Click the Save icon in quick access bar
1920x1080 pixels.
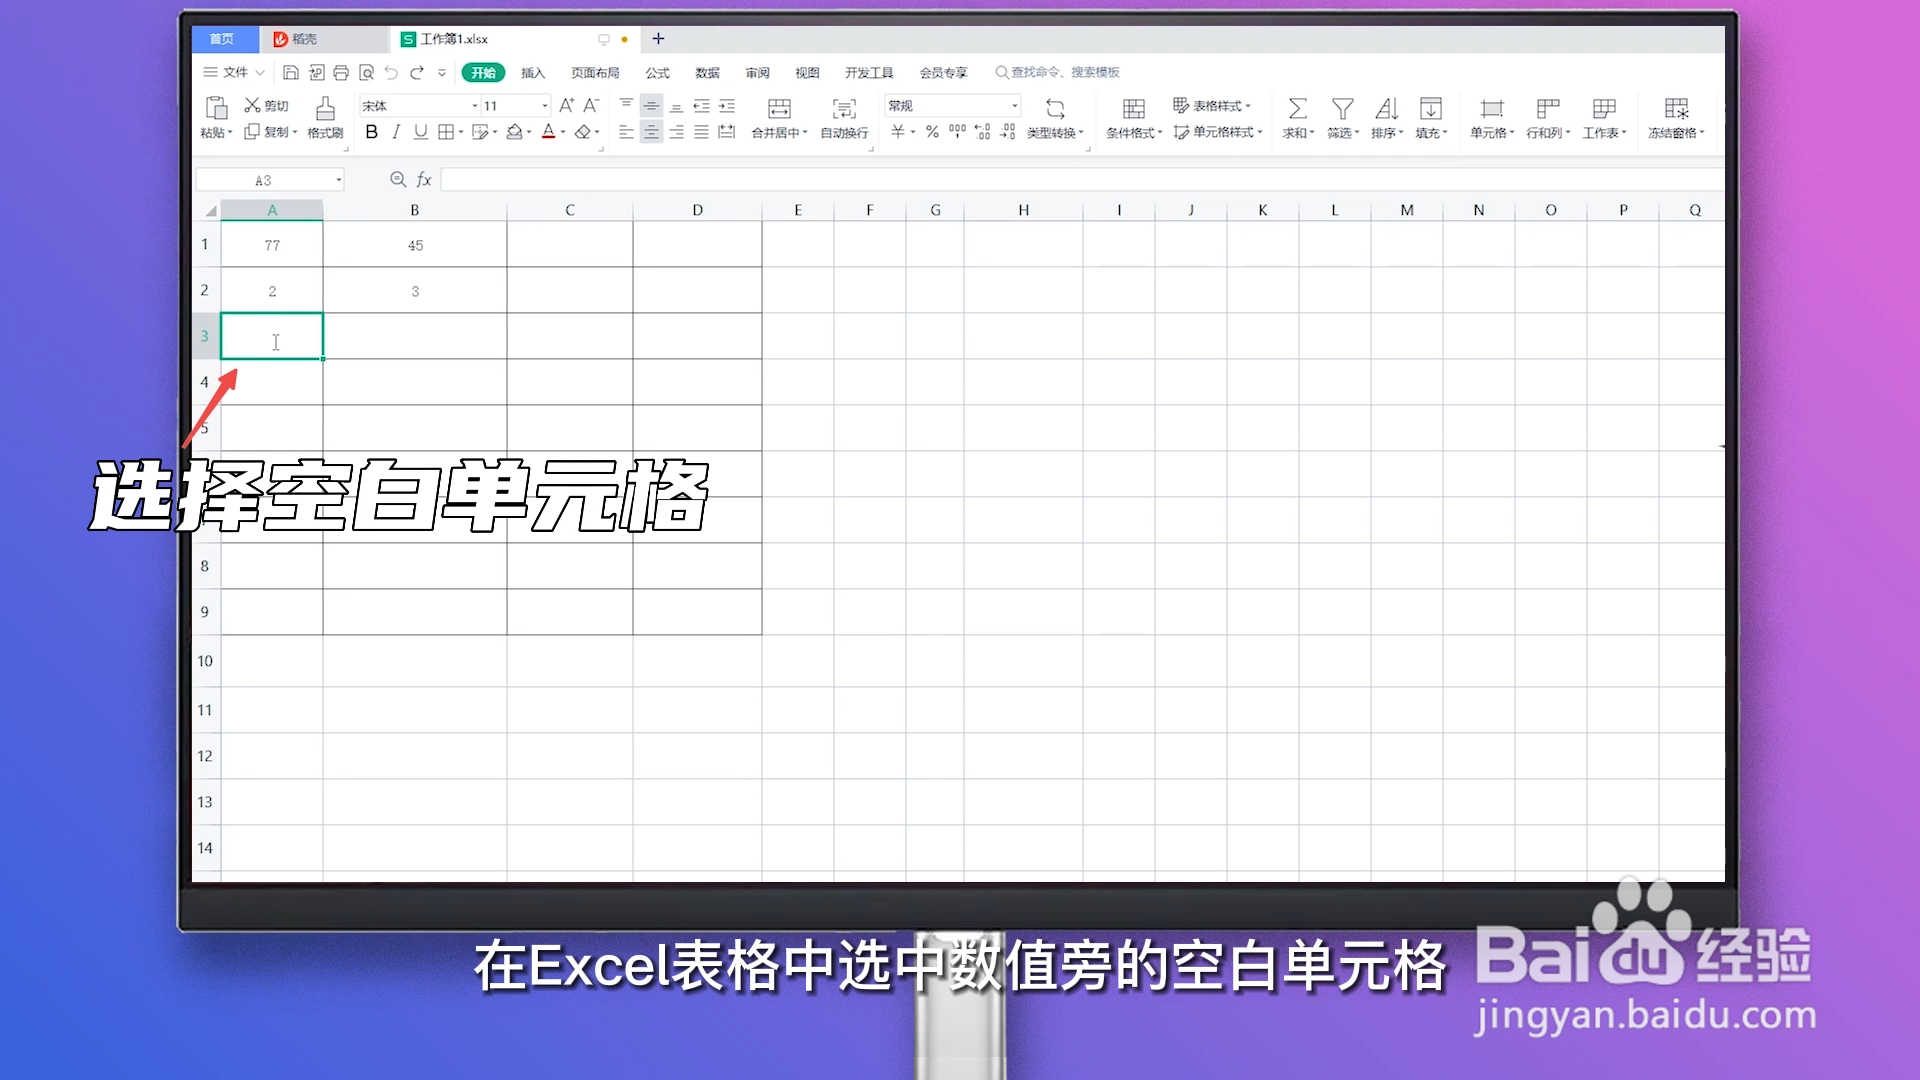pyautogui.click(x=291, y=72)
